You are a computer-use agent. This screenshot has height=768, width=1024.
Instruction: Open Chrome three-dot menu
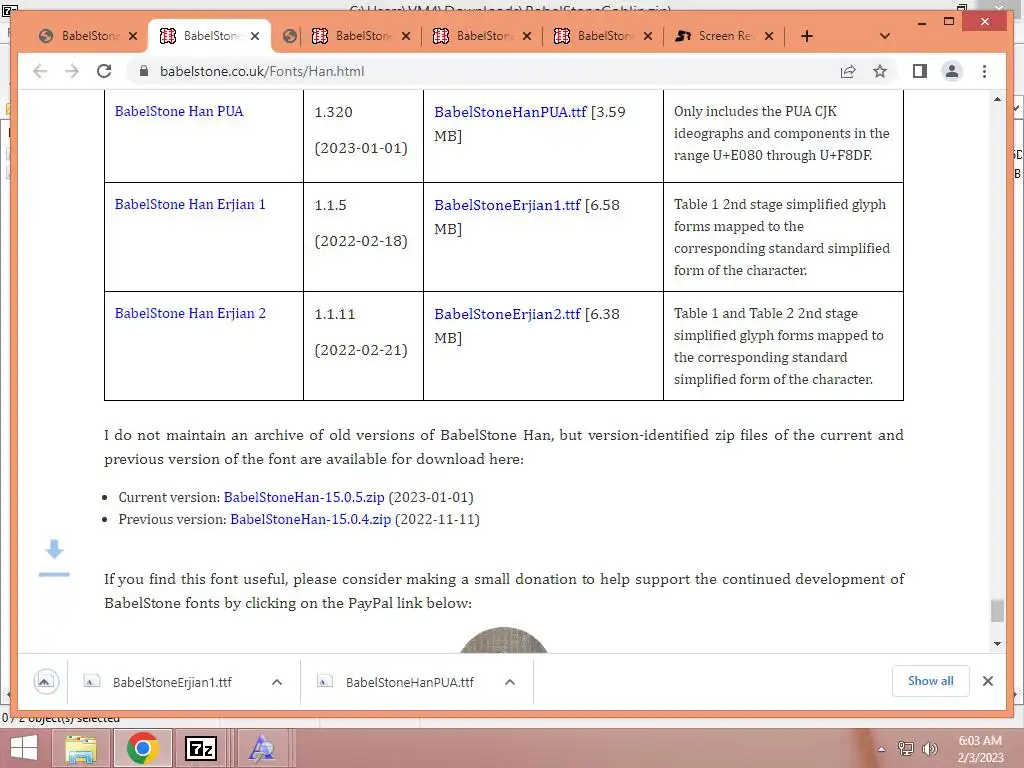(984, 71)
